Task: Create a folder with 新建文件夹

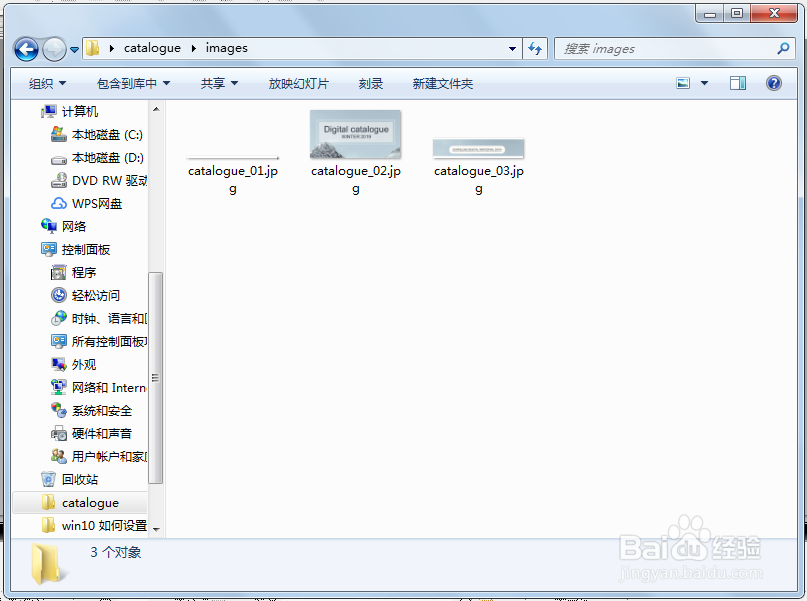Action: 443,83
